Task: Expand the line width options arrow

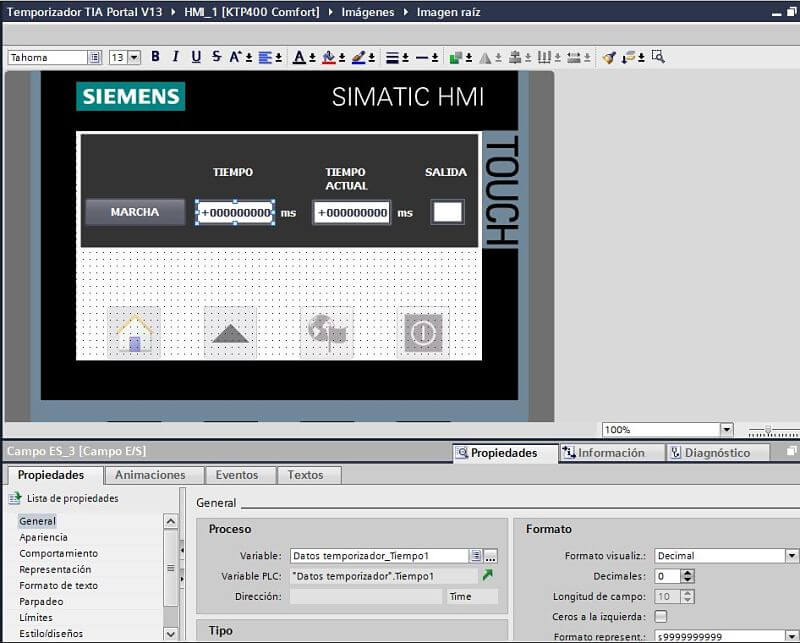Action: point(405,58)
